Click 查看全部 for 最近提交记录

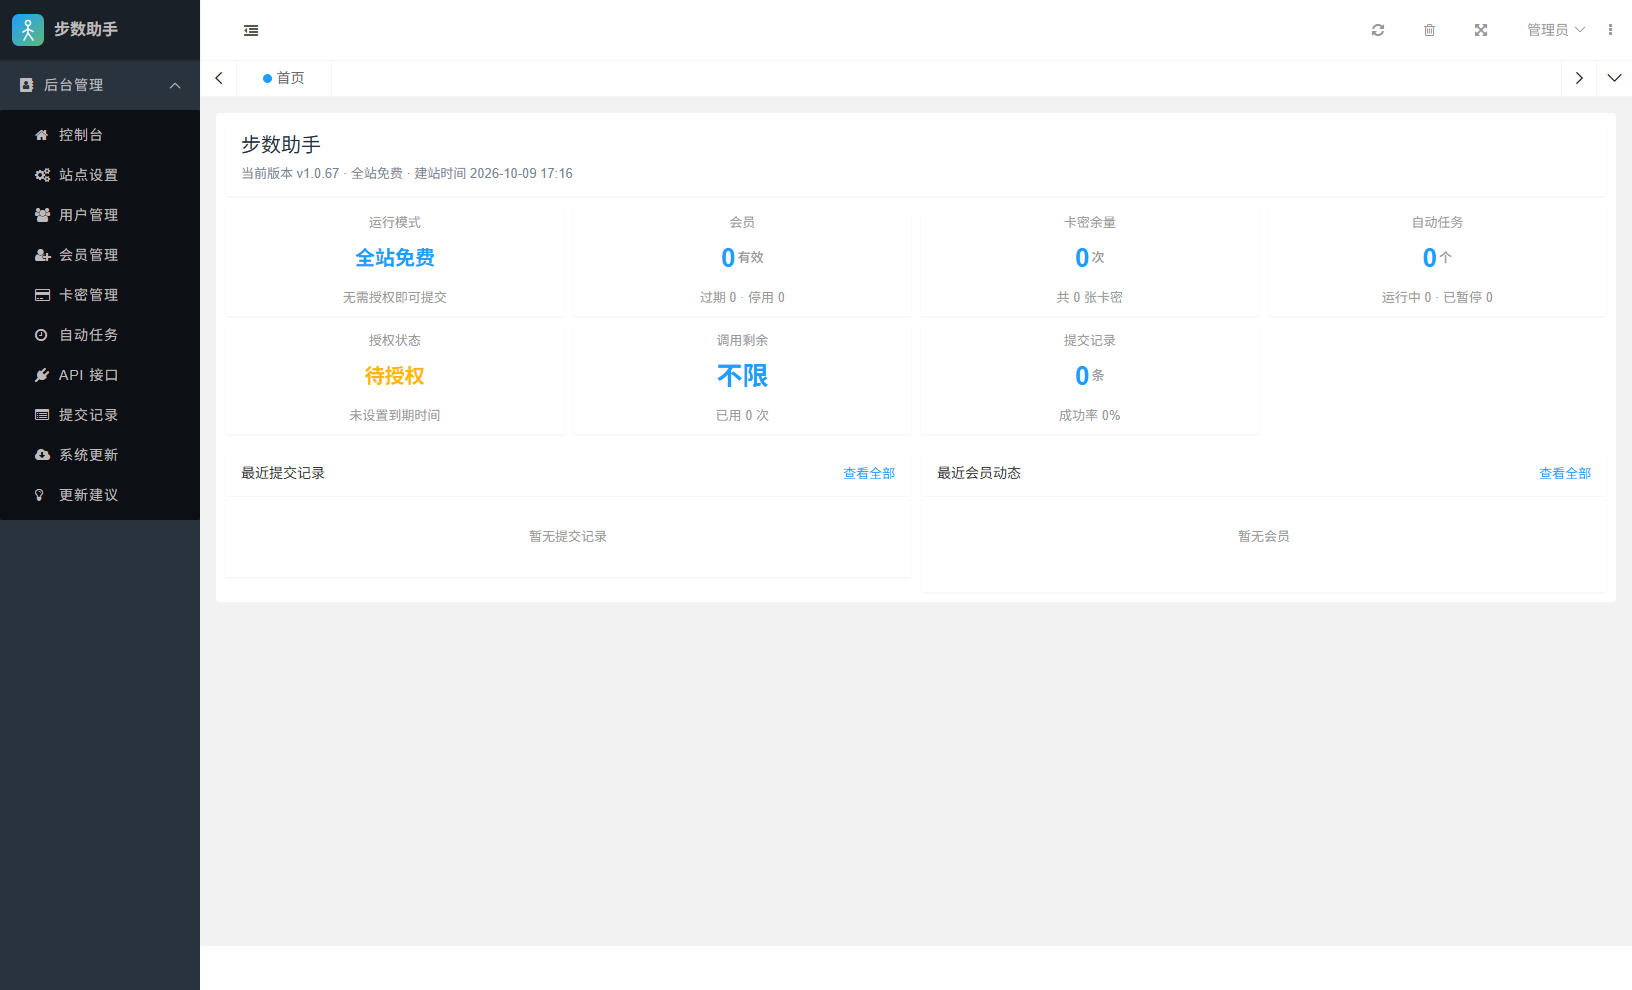coord(869,473)
